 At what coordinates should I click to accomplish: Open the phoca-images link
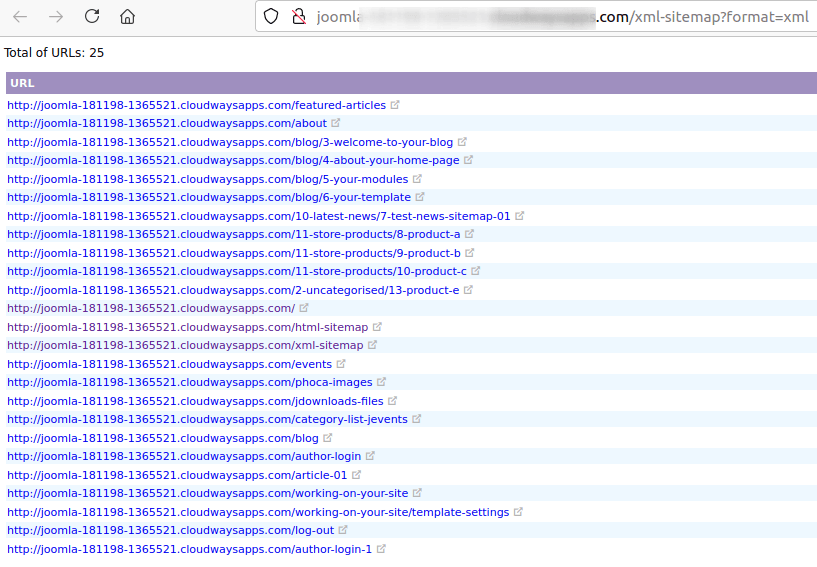click(190, 383)
